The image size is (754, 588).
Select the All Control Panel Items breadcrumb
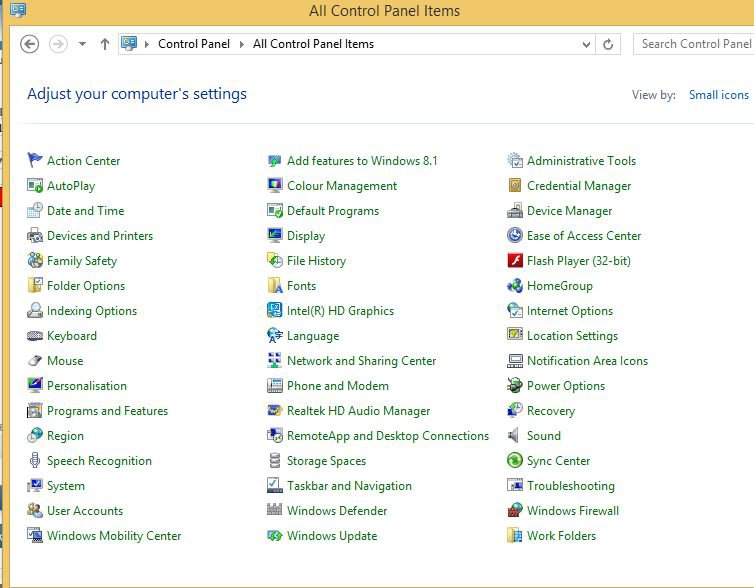click(313, 44)
